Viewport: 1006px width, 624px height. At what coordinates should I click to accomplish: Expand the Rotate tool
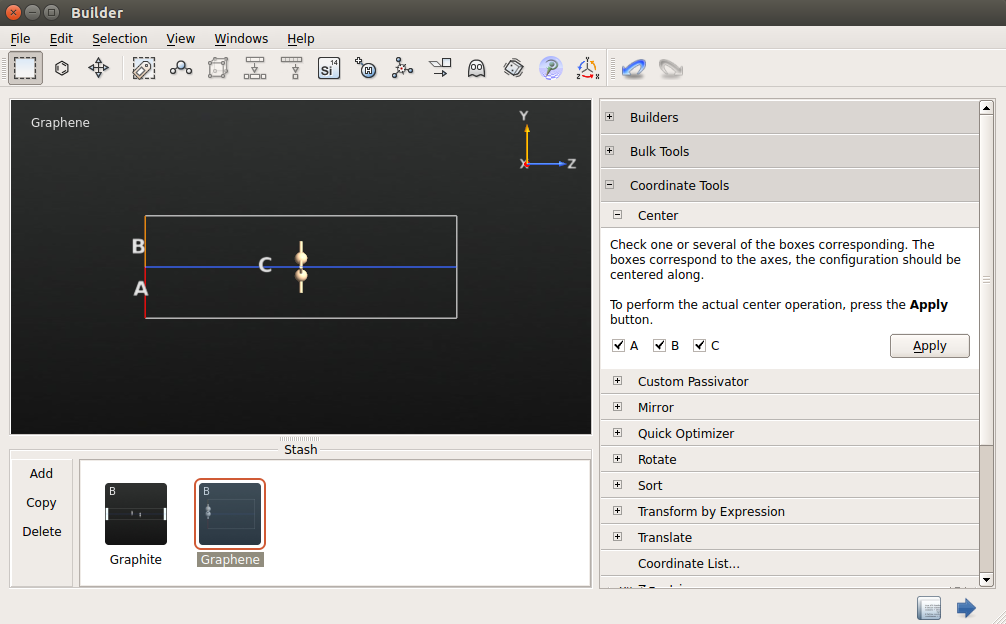pos(617,459)
